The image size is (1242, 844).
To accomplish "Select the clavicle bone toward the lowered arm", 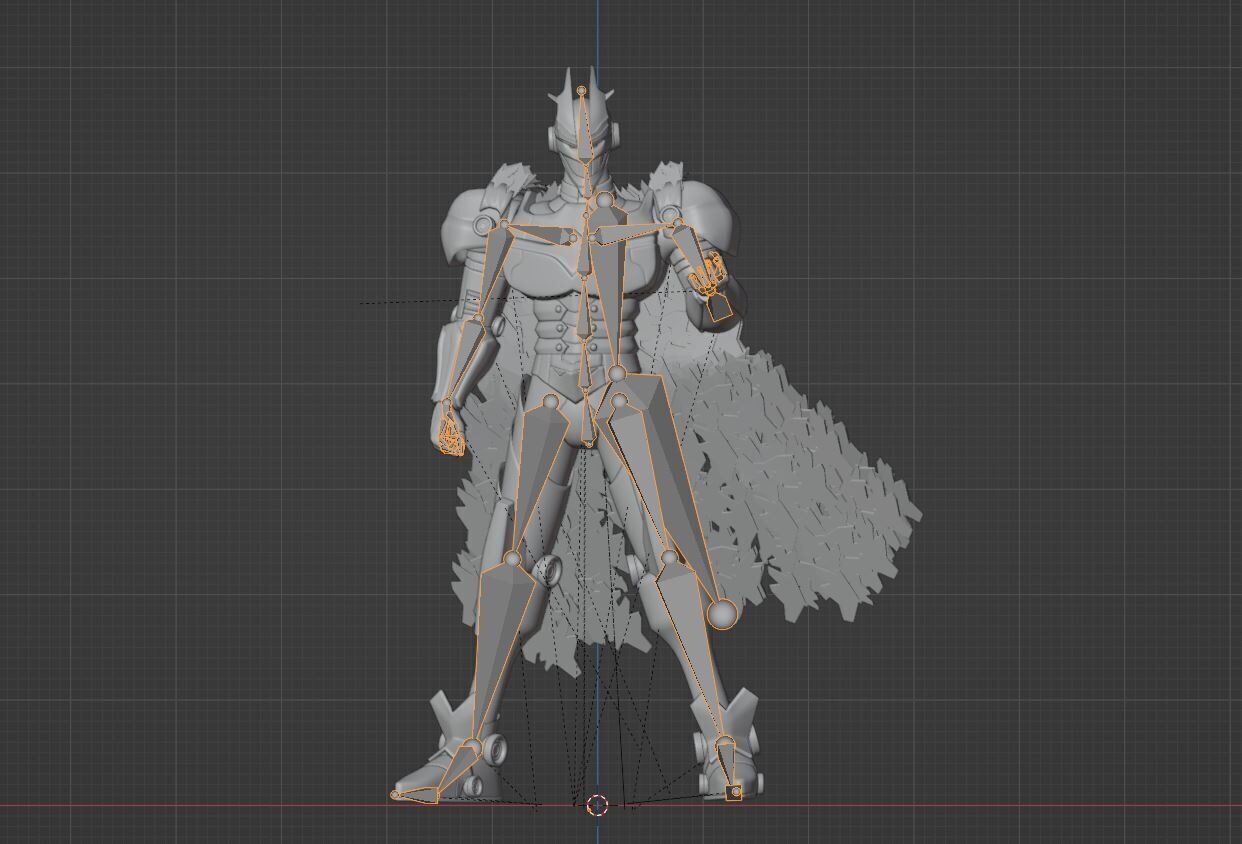I will 541,233.
